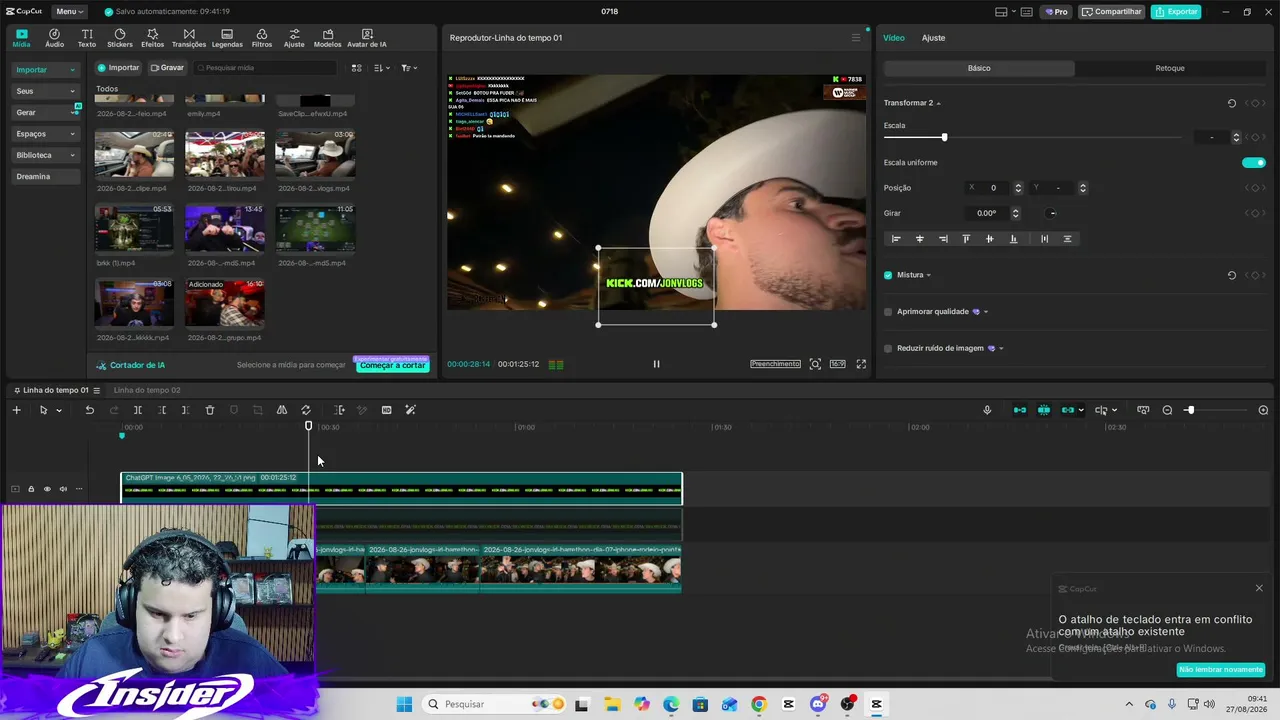This screenshot has height=720, width=1280.
Task: Click Começar a cortar button
Action: coord(393,366)
